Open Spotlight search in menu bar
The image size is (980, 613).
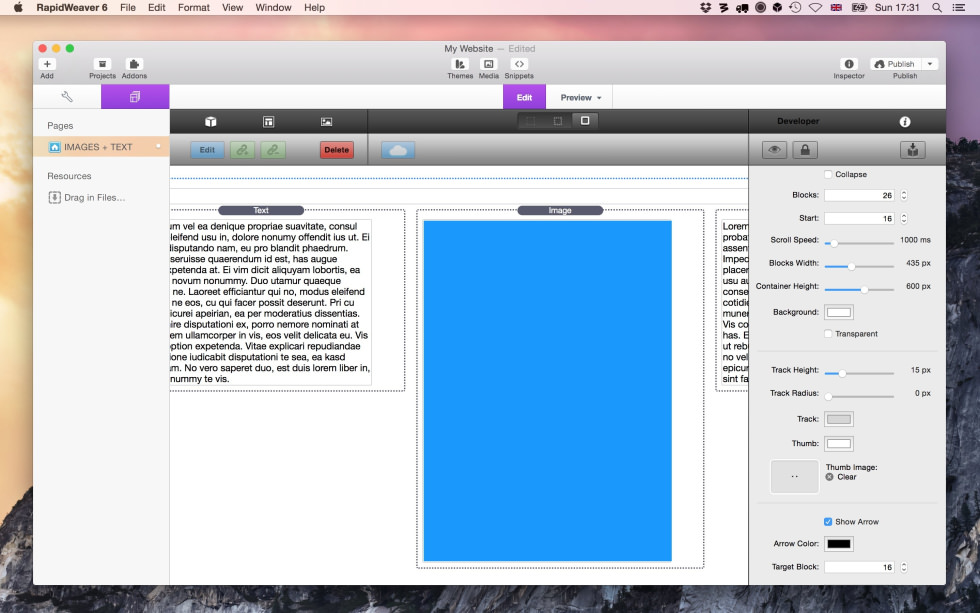pos(937,7)
